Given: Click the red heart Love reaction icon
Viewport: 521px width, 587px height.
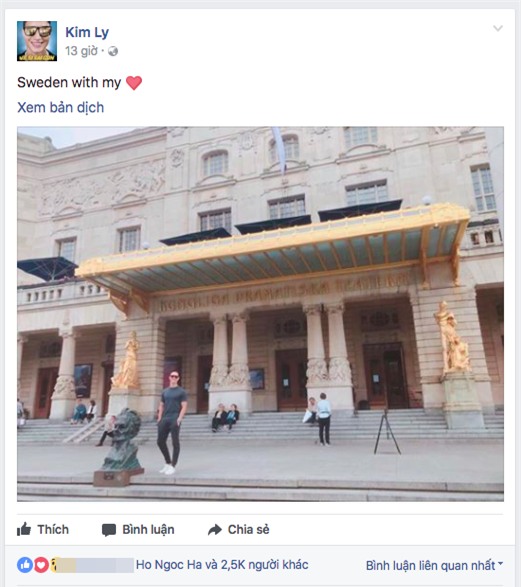Looking at the screenshot, I should tap(41, 565).
